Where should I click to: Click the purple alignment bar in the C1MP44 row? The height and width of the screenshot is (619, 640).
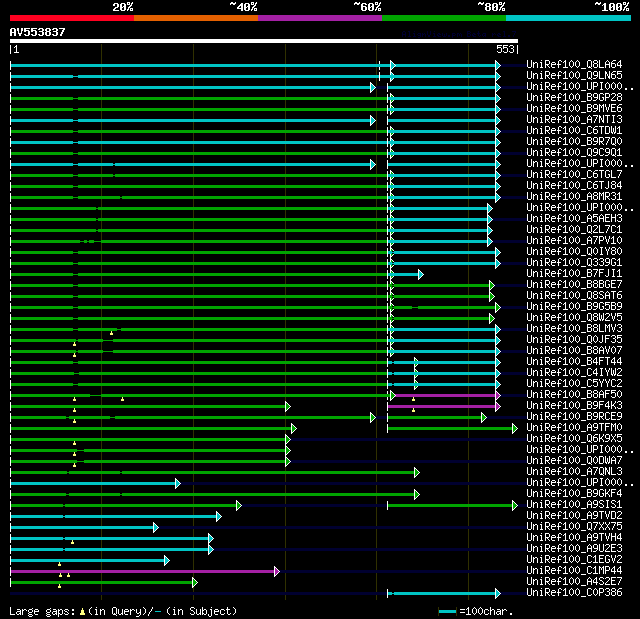click(x=145, y=571)
